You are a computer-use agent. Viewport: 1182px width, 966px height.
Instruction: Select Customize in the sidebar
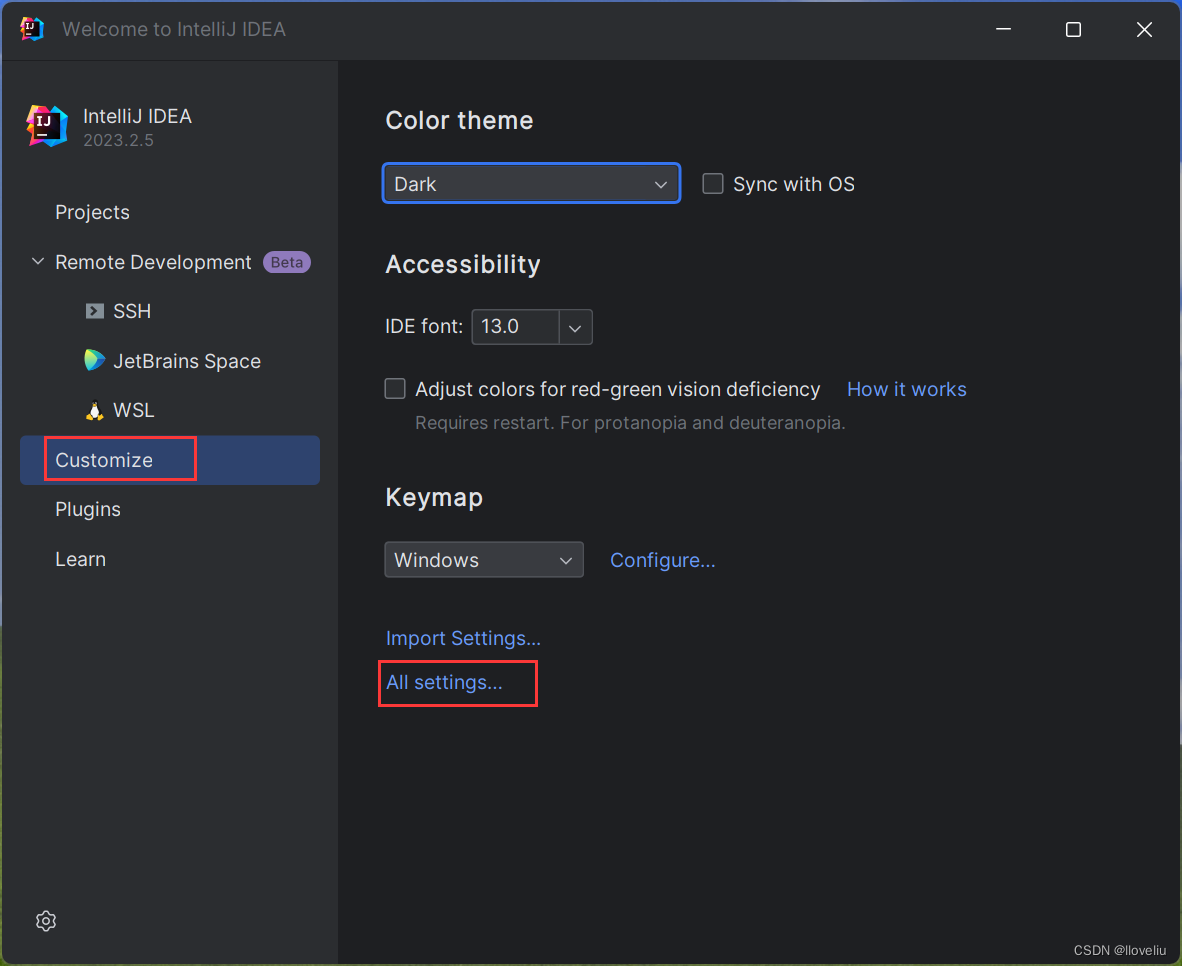pyautogui.click(x=170, y=460)
